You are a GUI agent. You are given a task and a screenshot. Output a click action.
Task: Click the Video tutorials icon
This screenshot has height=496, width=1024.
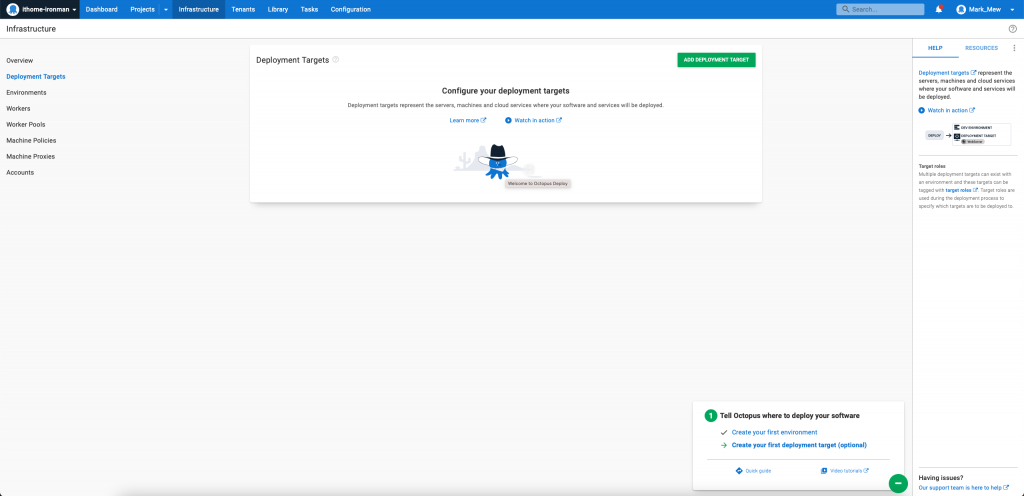[x=824, y=471]
